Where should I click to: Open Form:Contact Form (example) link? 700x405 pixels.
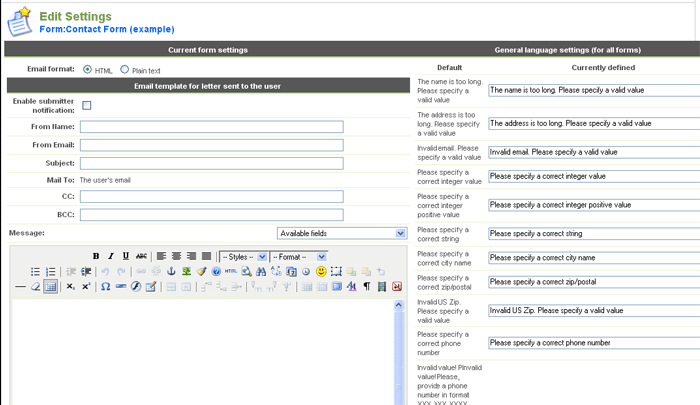pyautogui.click(x=107, y=29)
